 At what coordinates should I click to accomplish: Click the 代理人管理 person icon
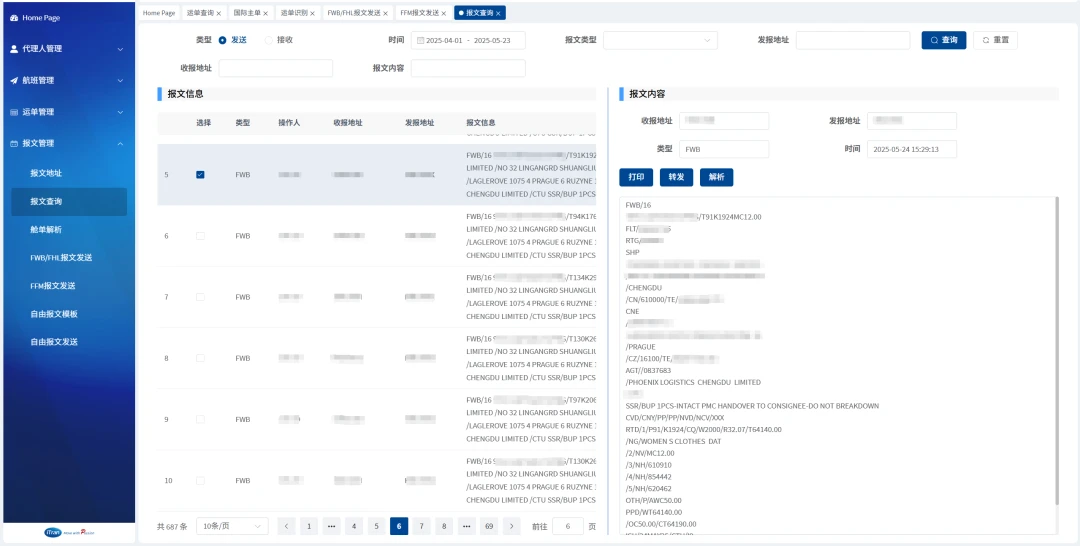pyautogui.click(x=14, y=49)
